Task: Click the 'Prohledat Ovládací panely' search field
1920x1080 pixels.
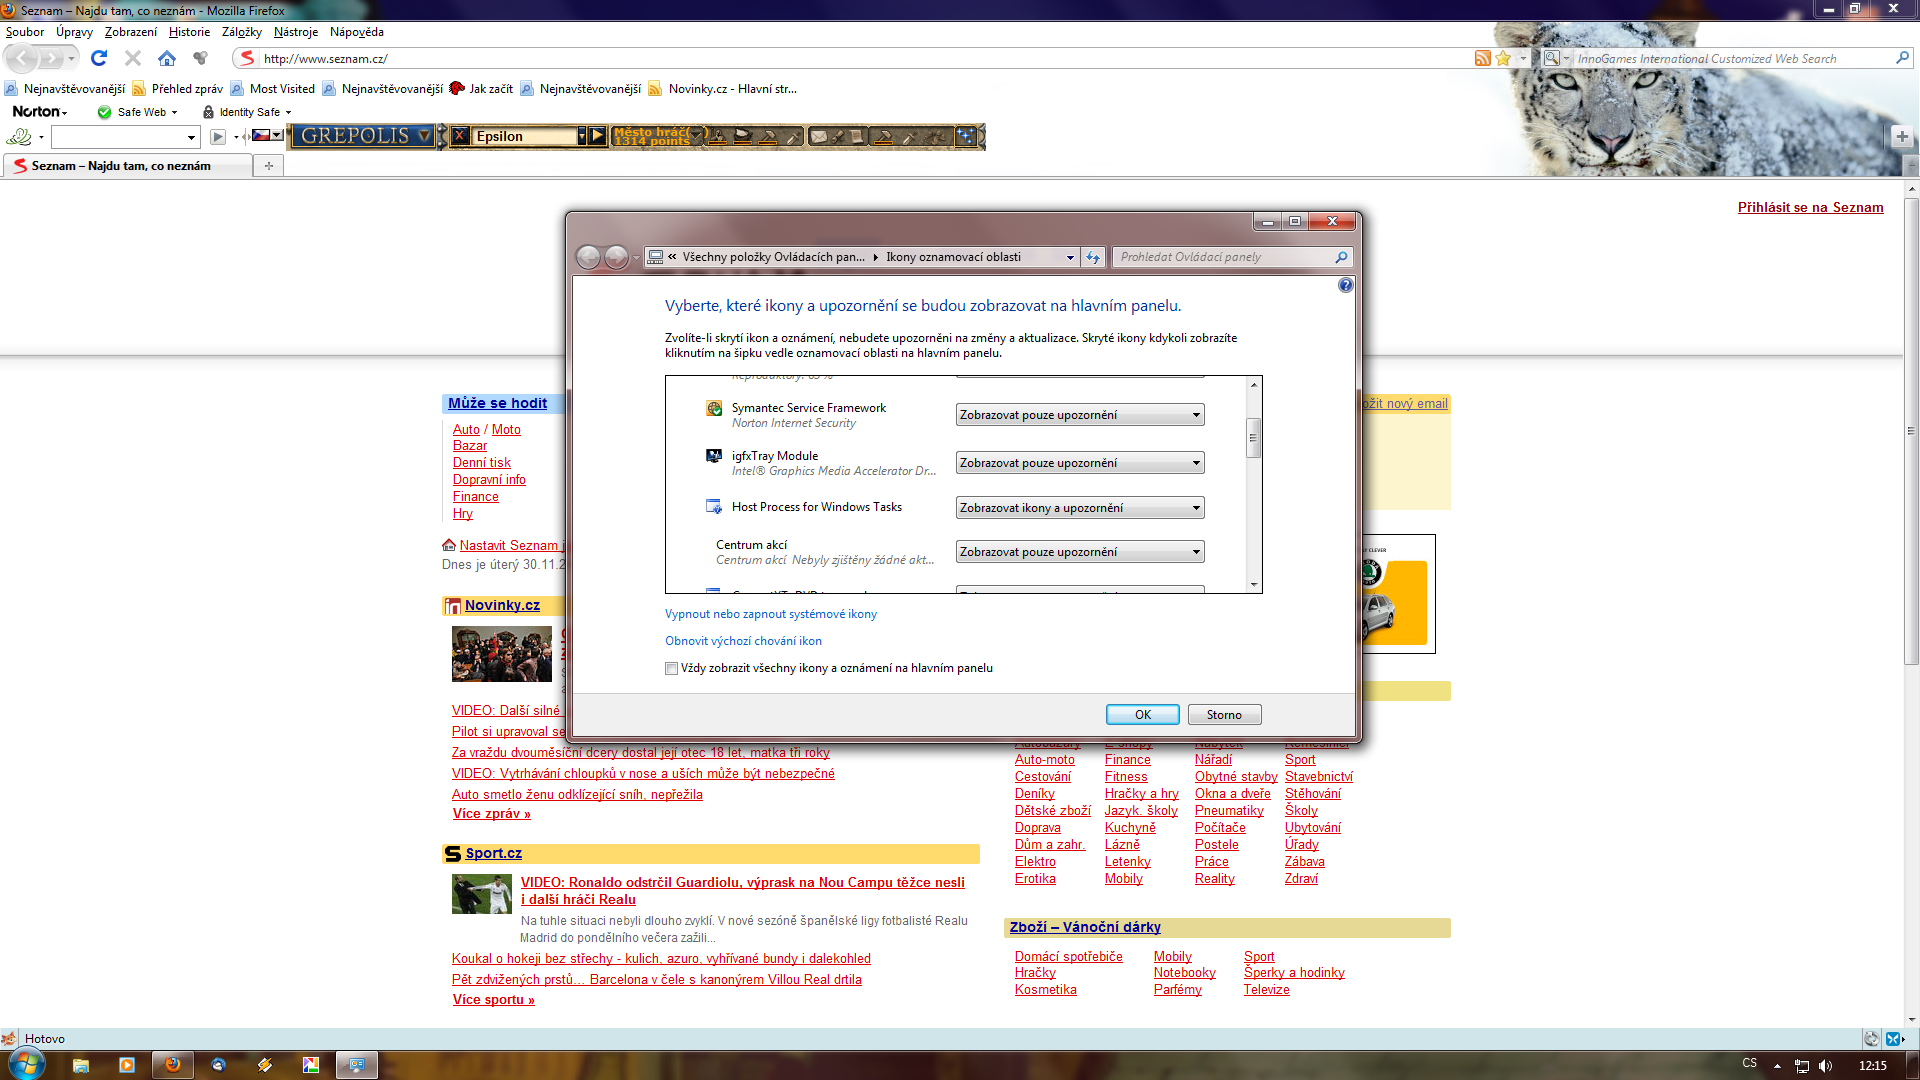Action: point(1225,257)
